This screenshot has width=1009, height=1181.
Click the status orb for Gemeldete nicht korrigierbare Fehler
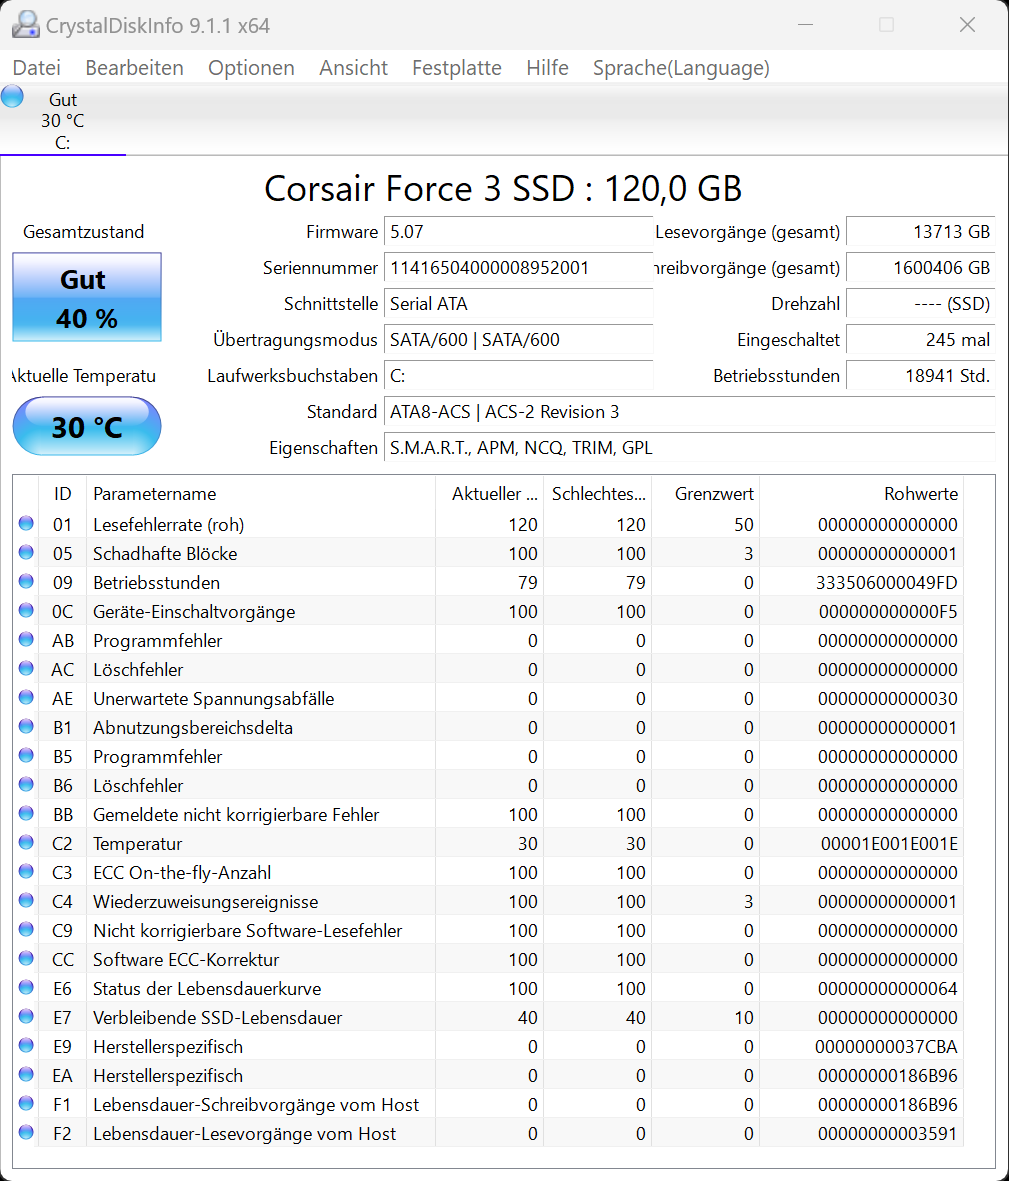(26, 813)
